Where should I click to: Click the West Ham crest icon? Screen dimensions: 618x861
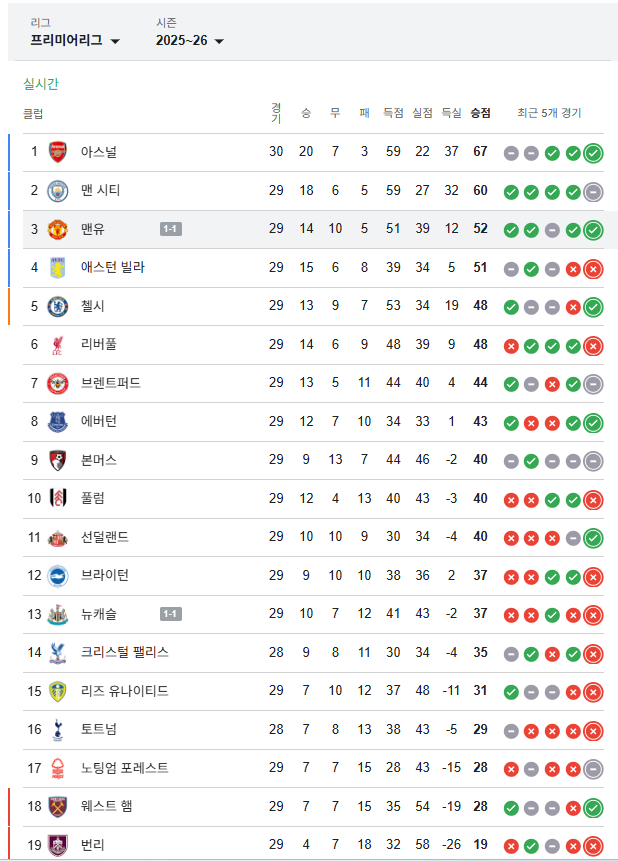58,806
